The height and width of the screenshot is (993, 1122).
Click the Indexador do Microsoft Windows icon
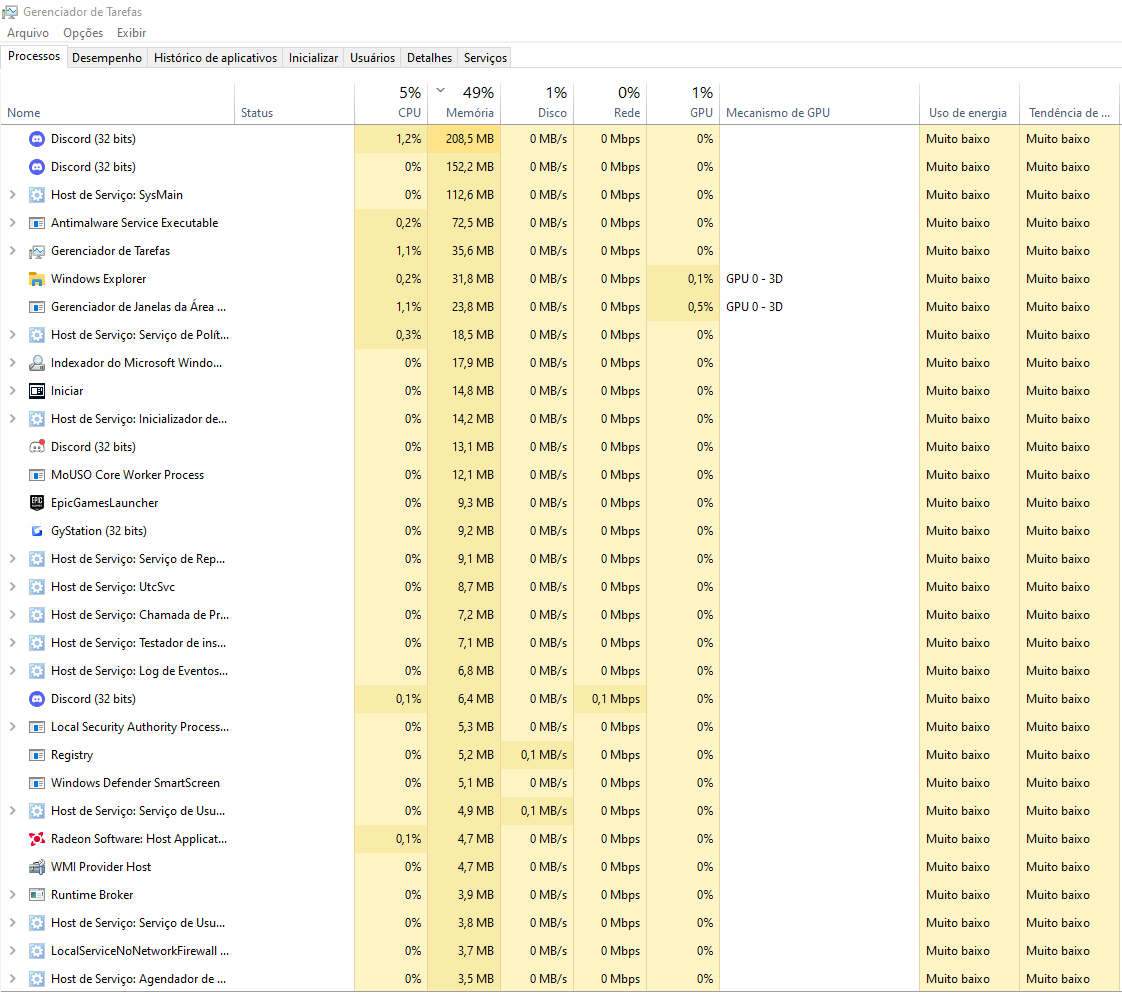36,363
